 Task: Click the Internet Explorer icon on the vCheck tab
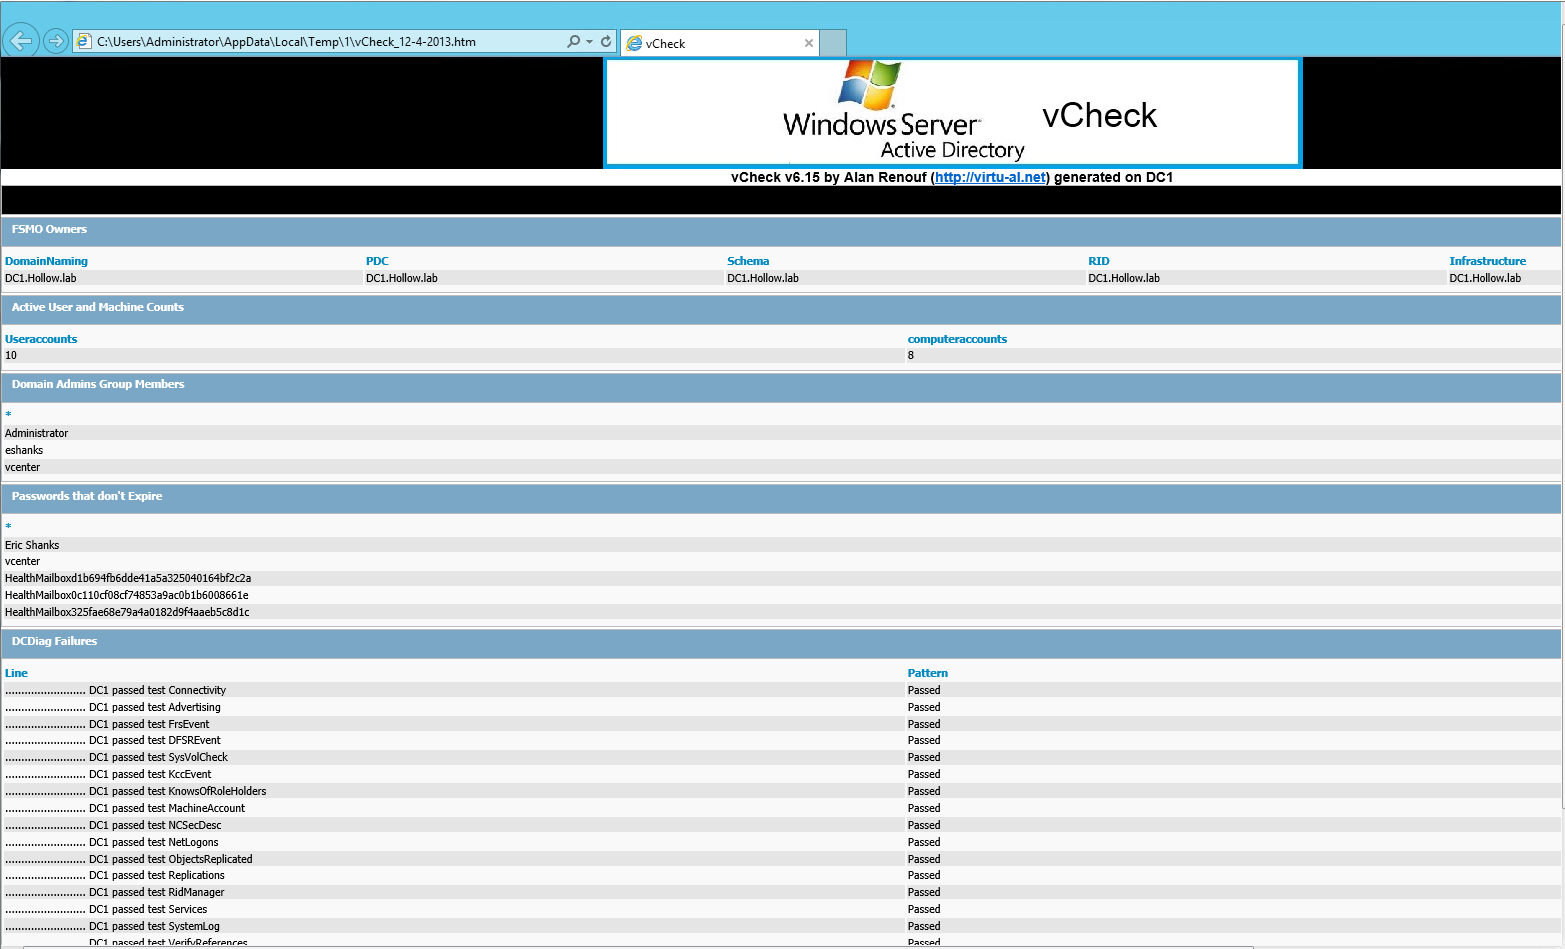pyautogui.click(x=634, y=43)
